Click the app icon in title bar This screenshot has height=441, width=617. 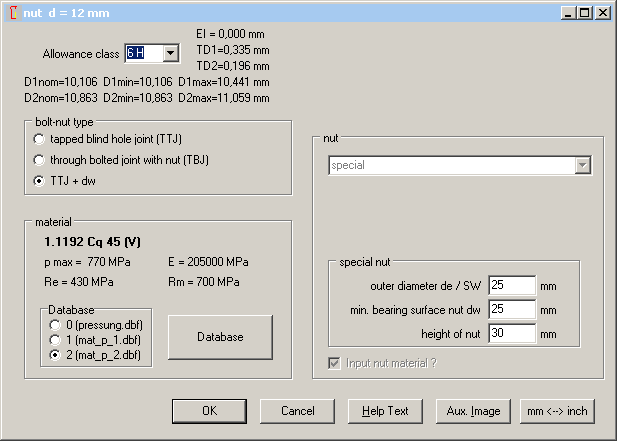coord(11,13)
